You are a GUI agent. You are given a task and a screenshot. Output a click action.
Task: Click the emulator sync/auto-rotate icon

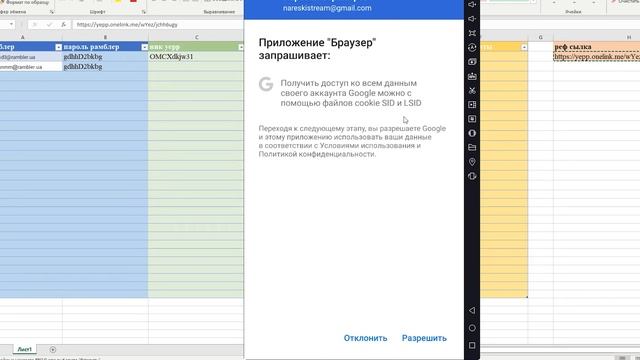472,47
